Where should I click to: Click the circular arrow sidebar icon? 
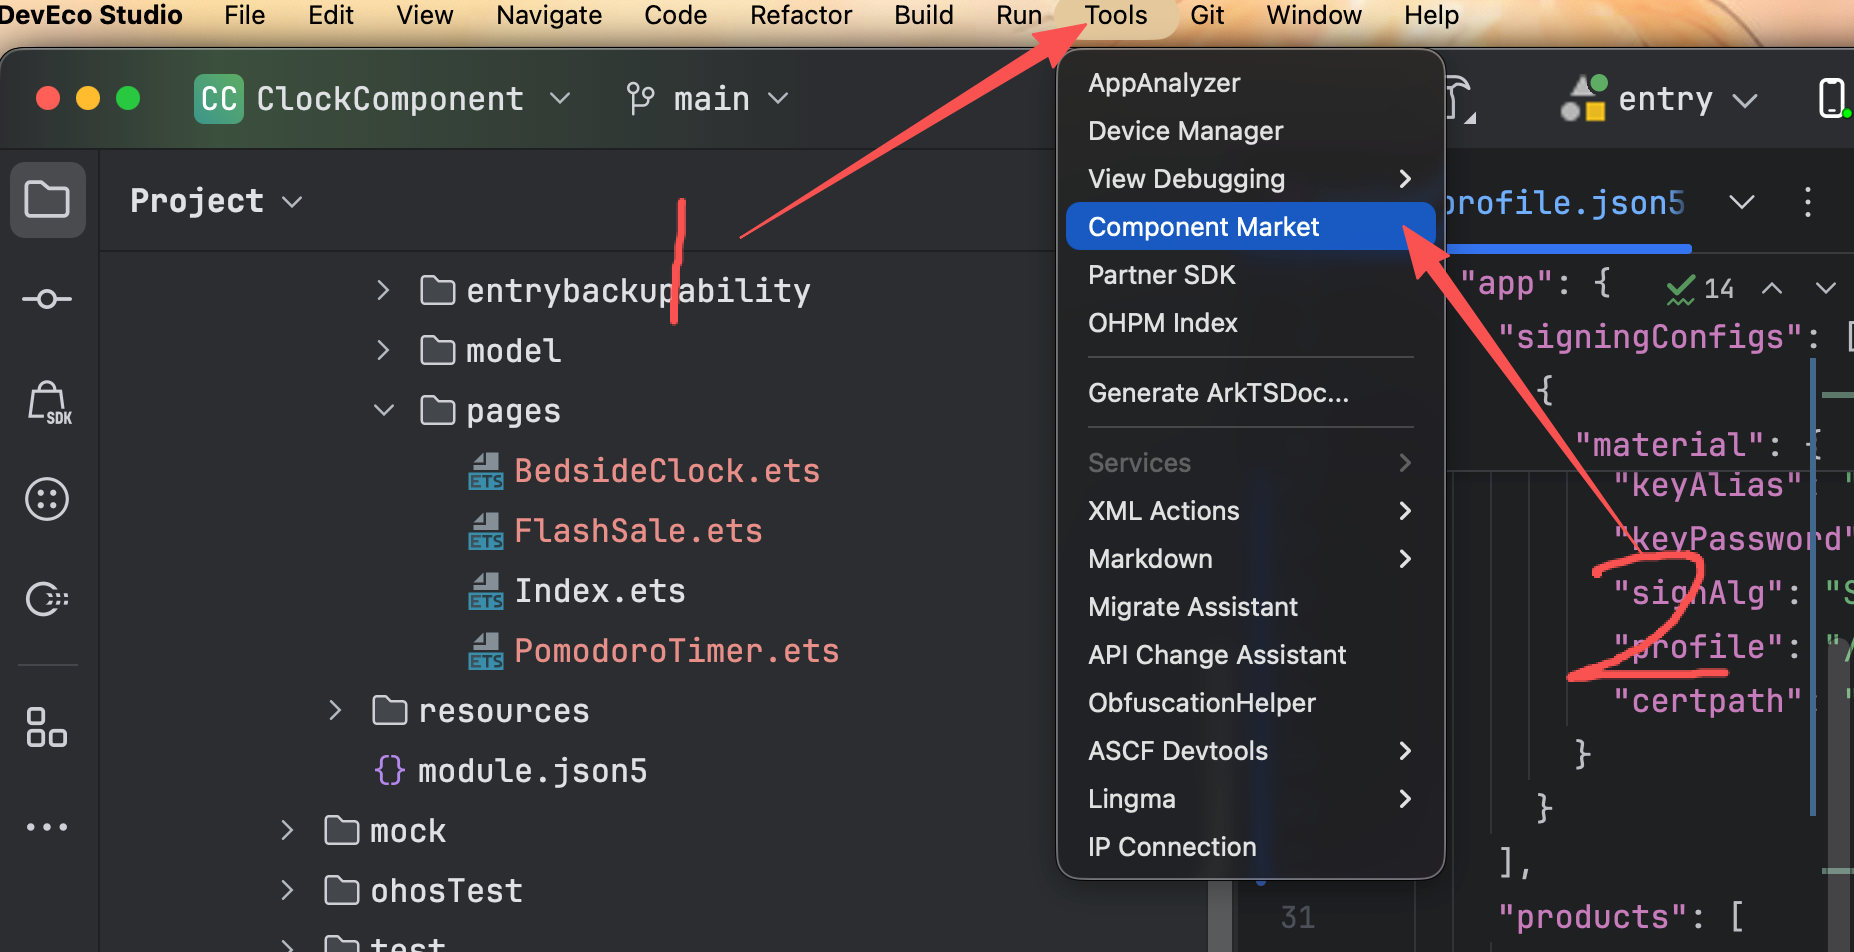[x=47, y=599]
